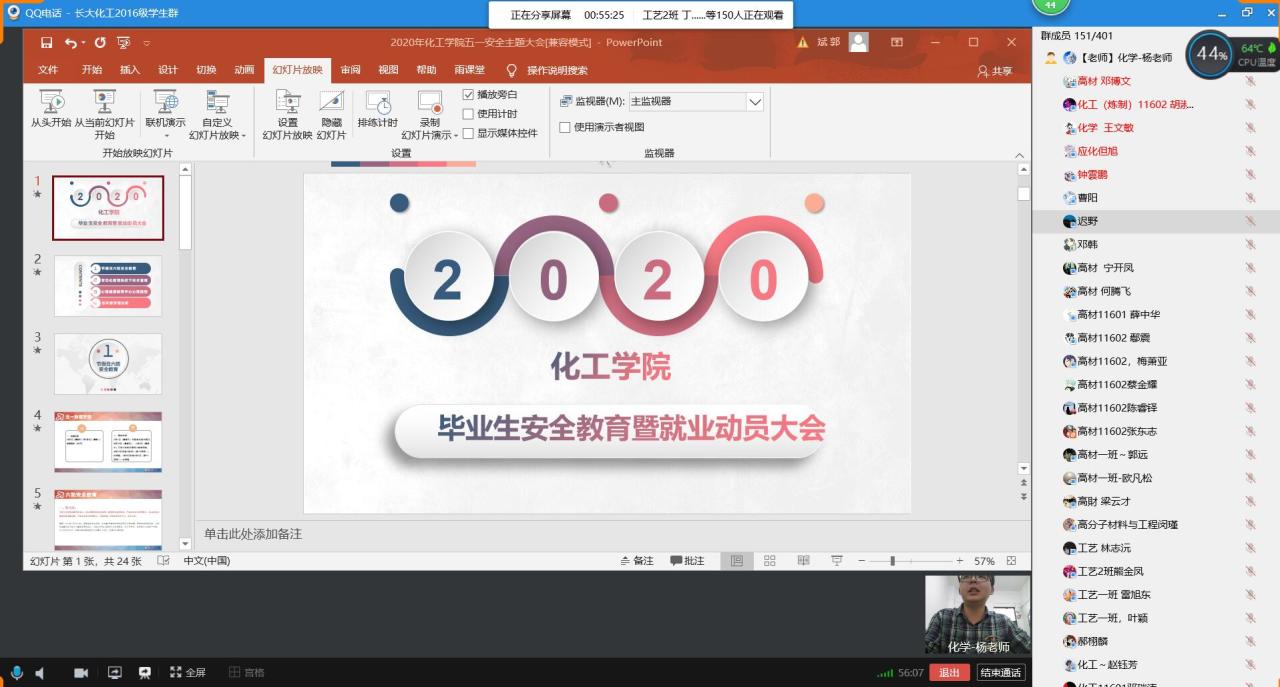Select slide 3 thumbnail in the panel
Screen dimensions: 1280x687
point(107,364)
